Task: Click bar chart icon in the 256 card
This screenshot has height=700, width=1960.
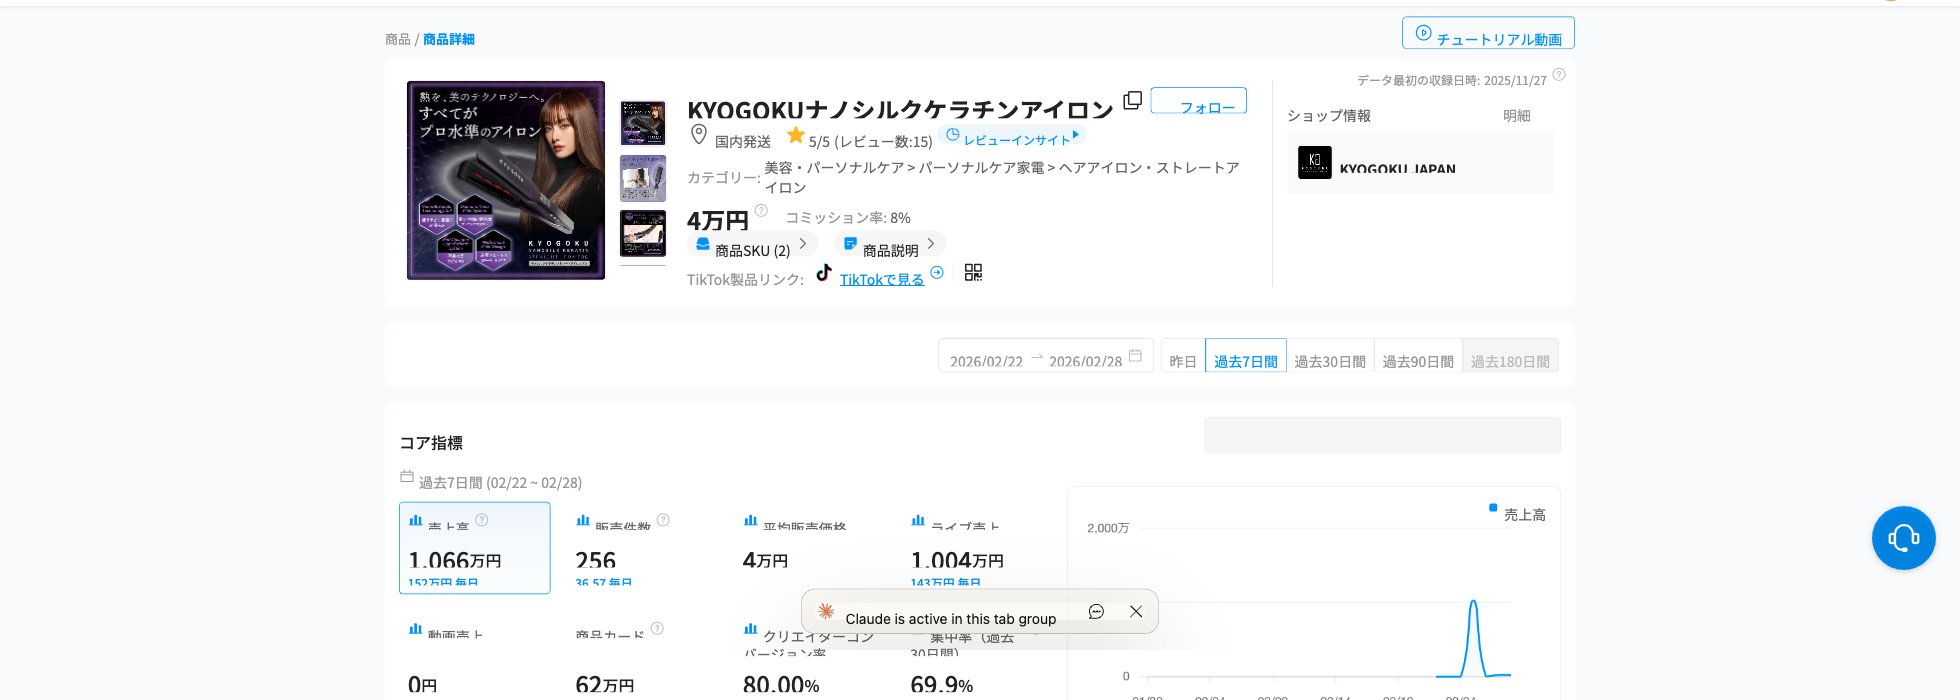Action: pyautogui.click(x=583, y=520)
